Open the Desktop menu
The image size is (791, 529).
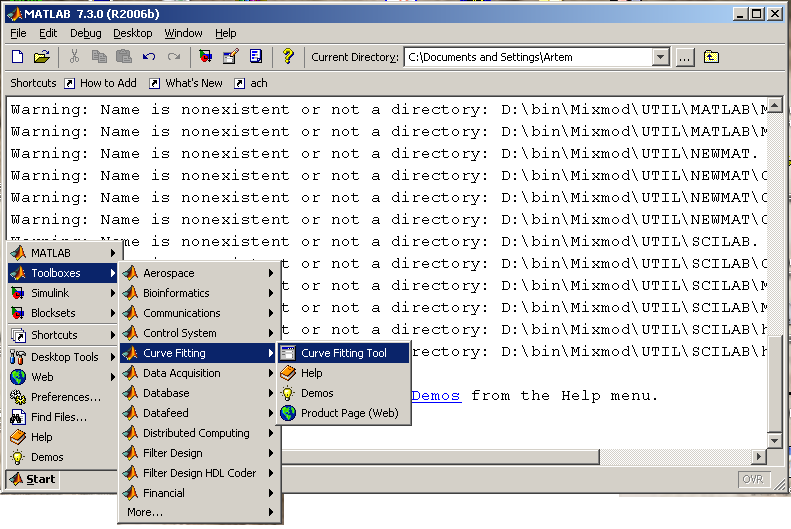(x=133, y=33)
